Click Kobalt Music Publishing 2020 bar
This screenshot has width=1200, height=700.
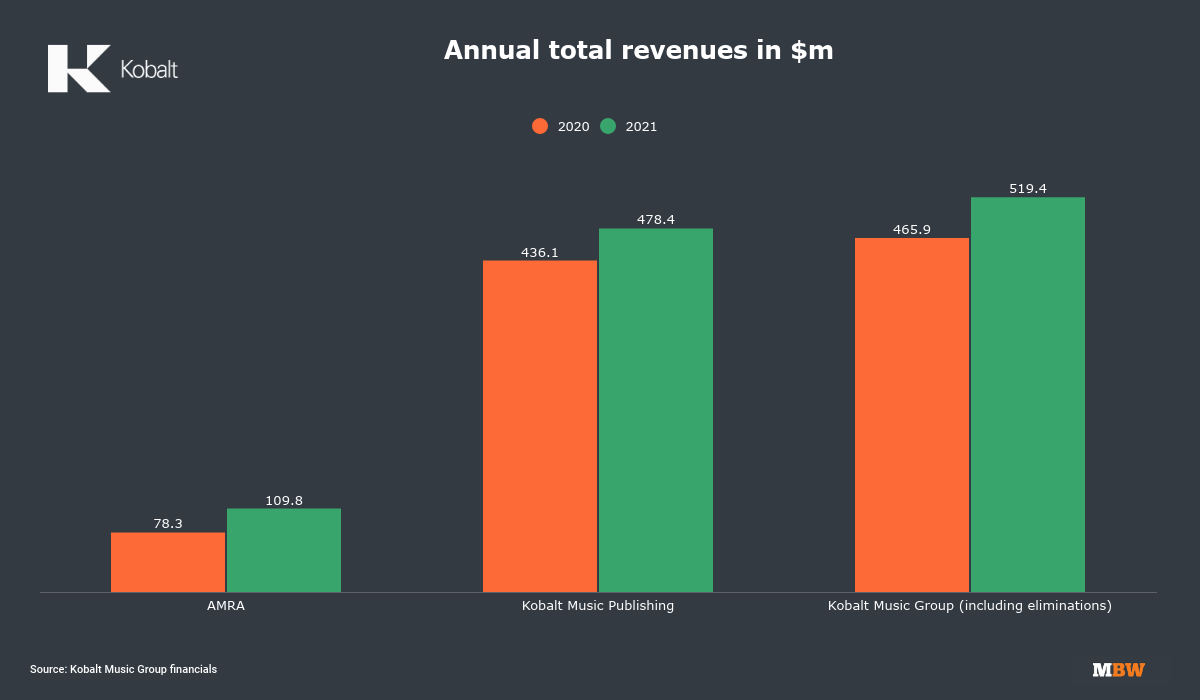540,426
